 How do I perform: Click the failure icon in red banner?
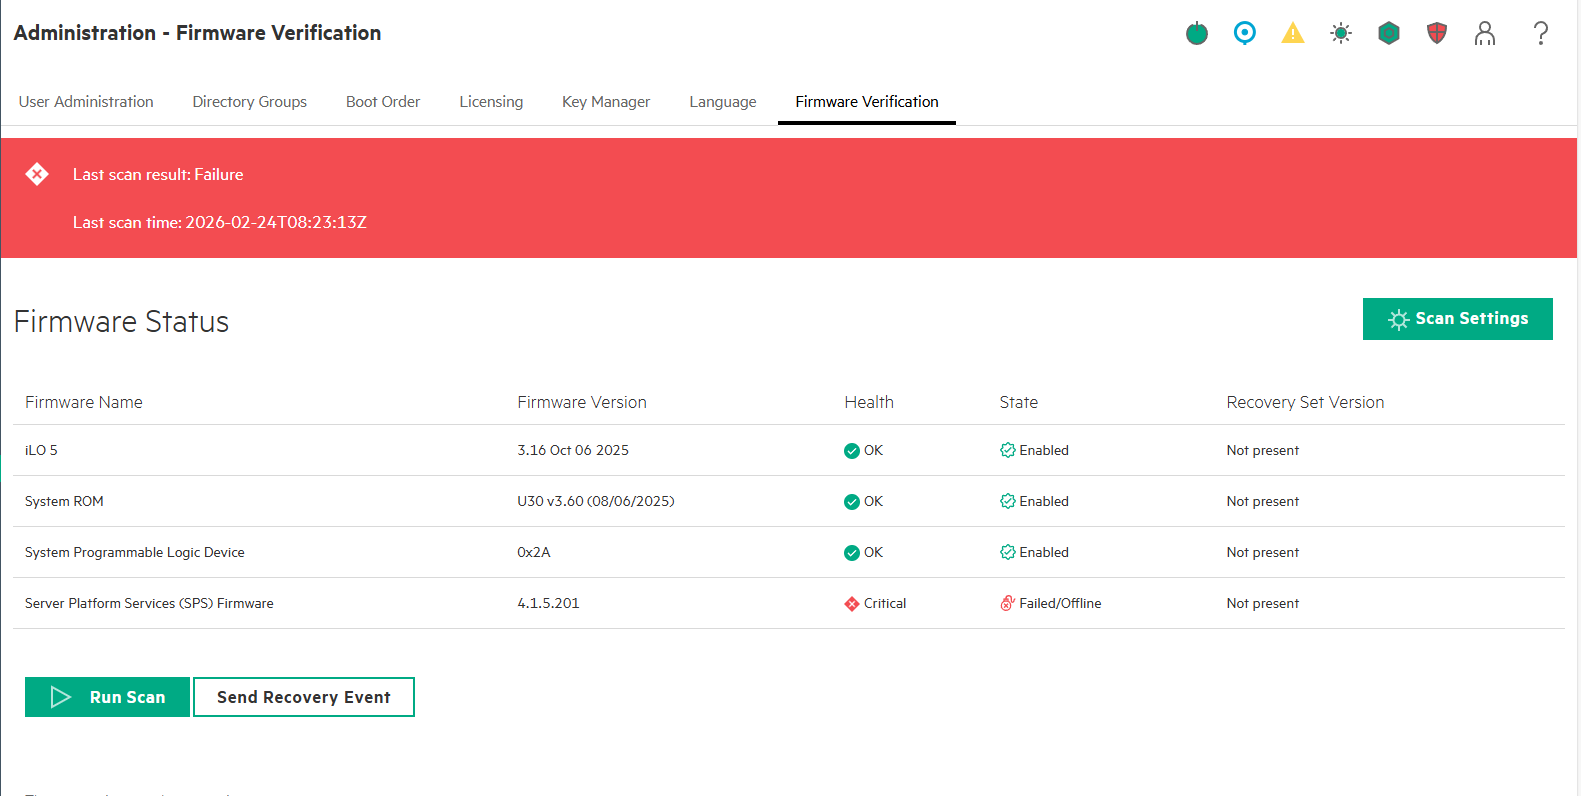(37, 174)
